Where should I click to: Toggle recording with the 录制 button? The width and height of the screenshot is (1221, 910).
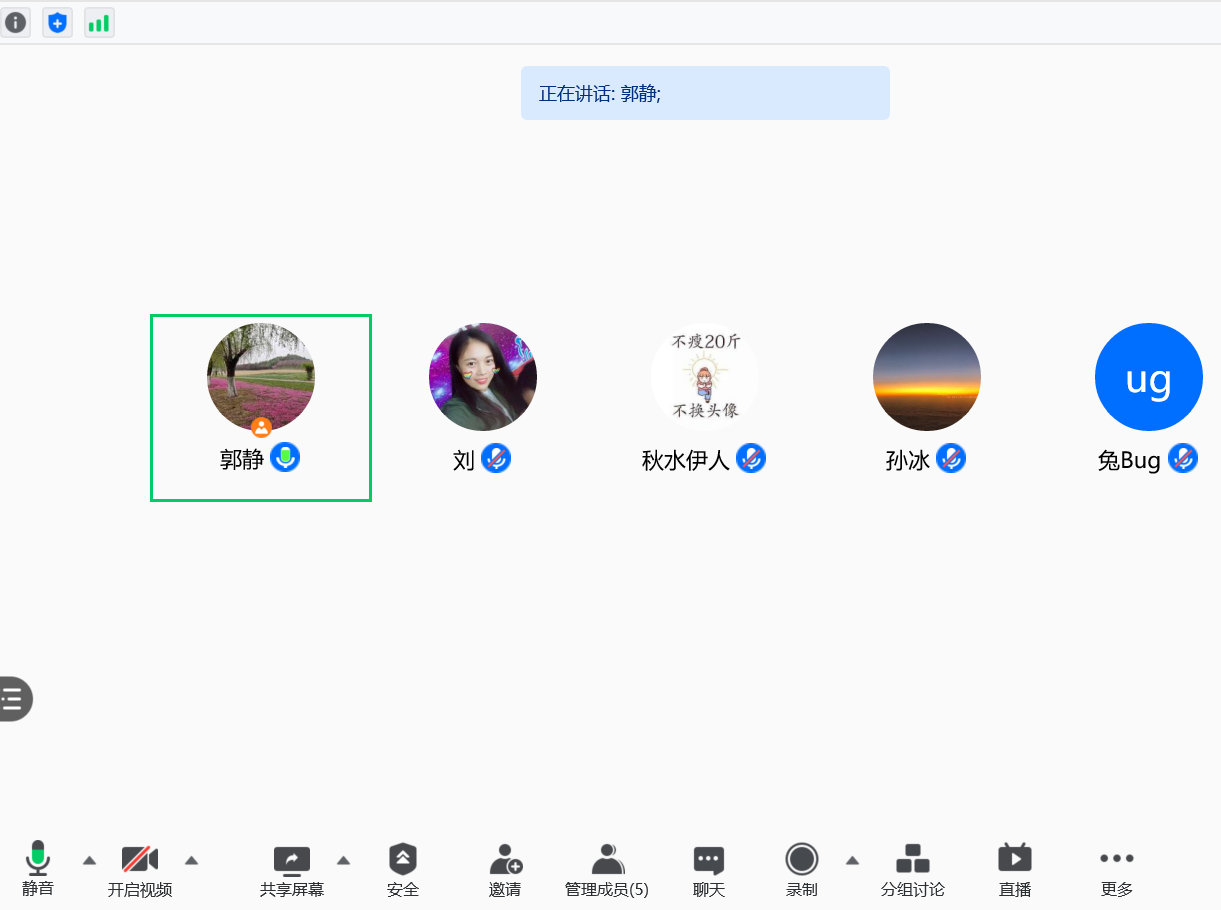tap(801, 869)
